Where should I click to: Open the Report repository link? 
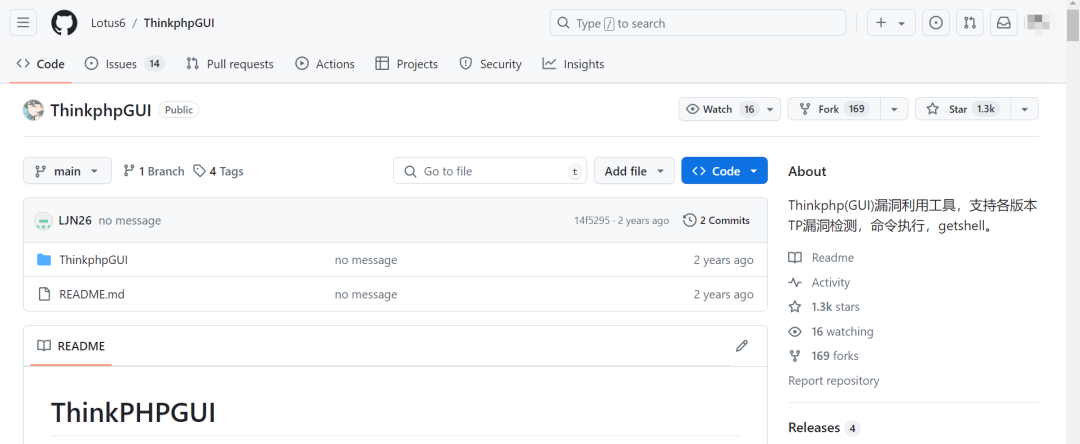[833, 381]
